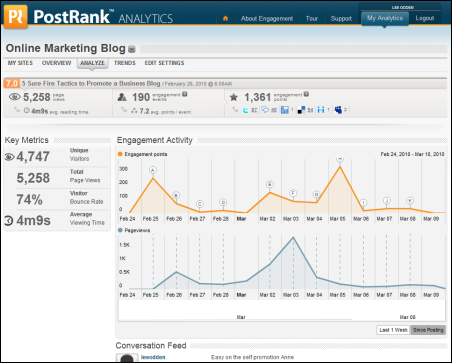Click the Logout link
452x363 pixels.
click(425, 18)
